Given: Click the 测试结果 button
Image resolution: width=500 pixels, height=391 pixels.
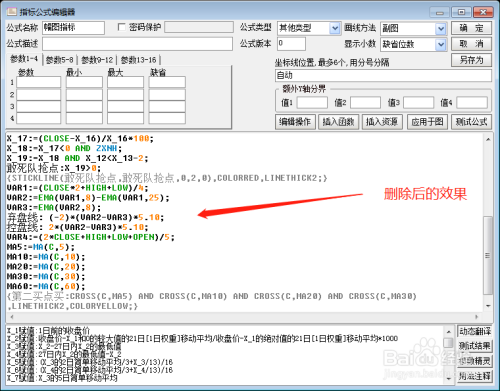Looking at the screenshot, I should click(475, 346).
